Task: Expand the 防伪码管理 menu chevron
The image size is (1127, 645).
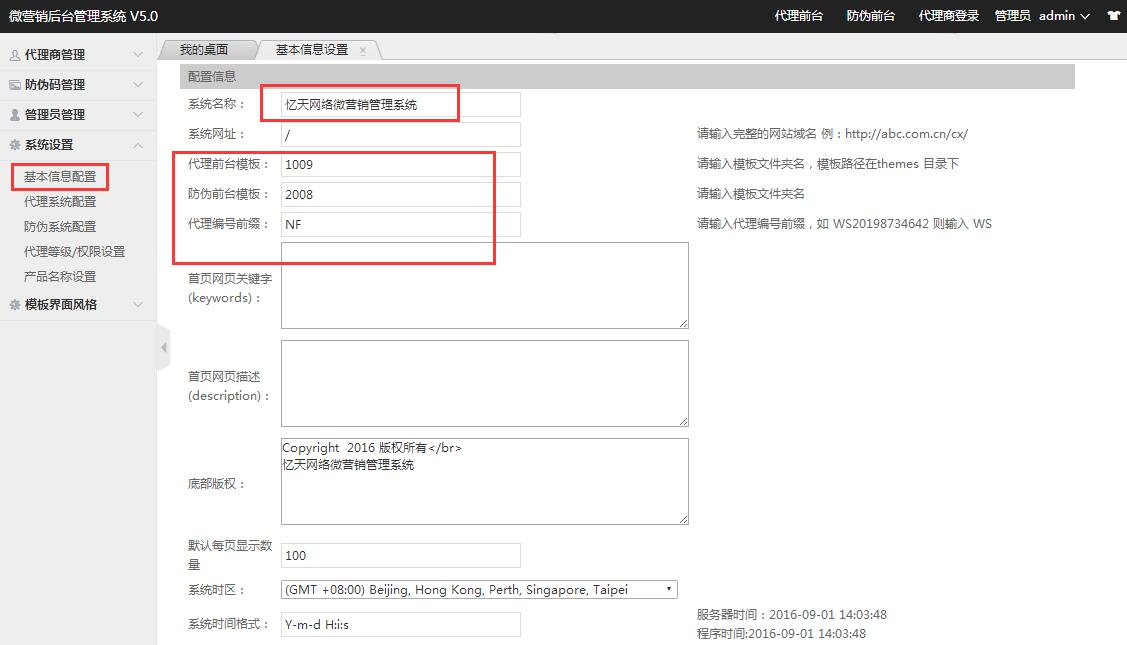Action: (138, 85)
